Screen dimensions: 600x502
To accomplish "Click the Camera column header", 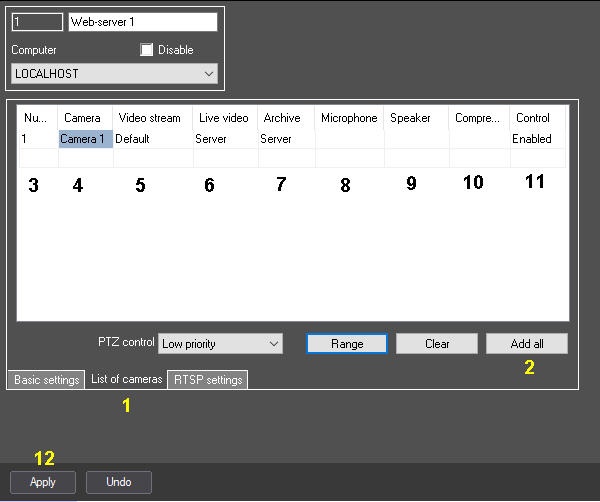I will tap(85, 118).
